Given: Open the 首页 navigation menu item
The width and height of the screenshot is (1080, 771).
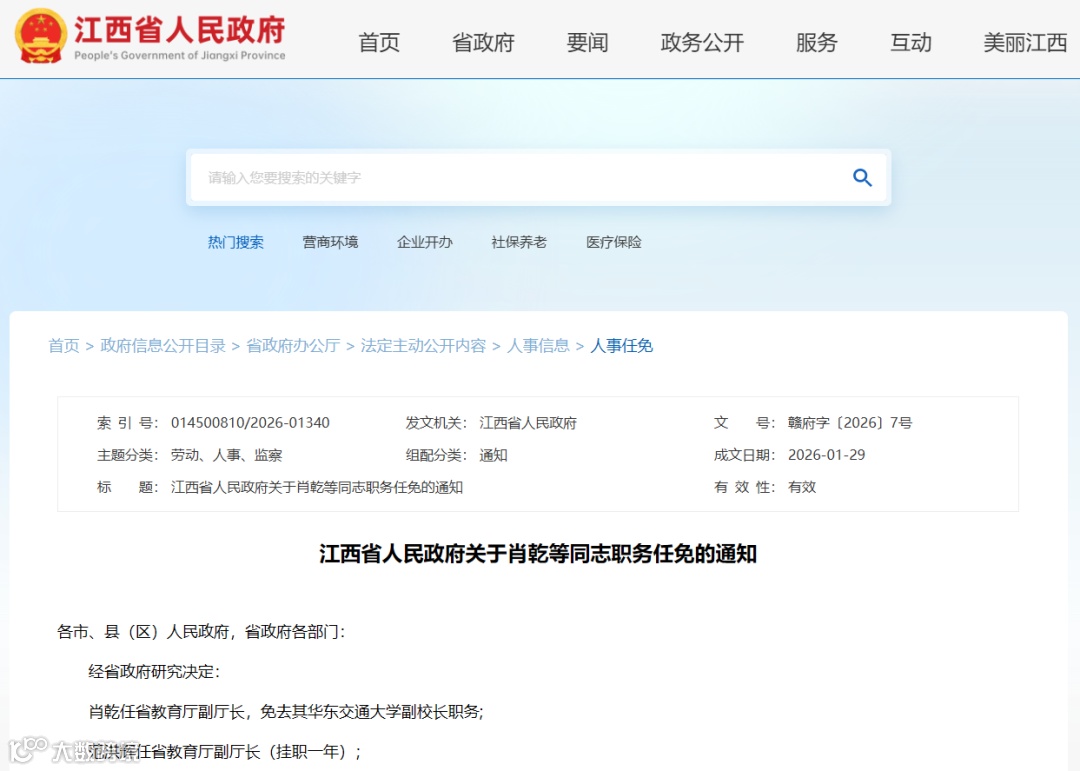Looking at the screenshot, I should click(379, 43).
